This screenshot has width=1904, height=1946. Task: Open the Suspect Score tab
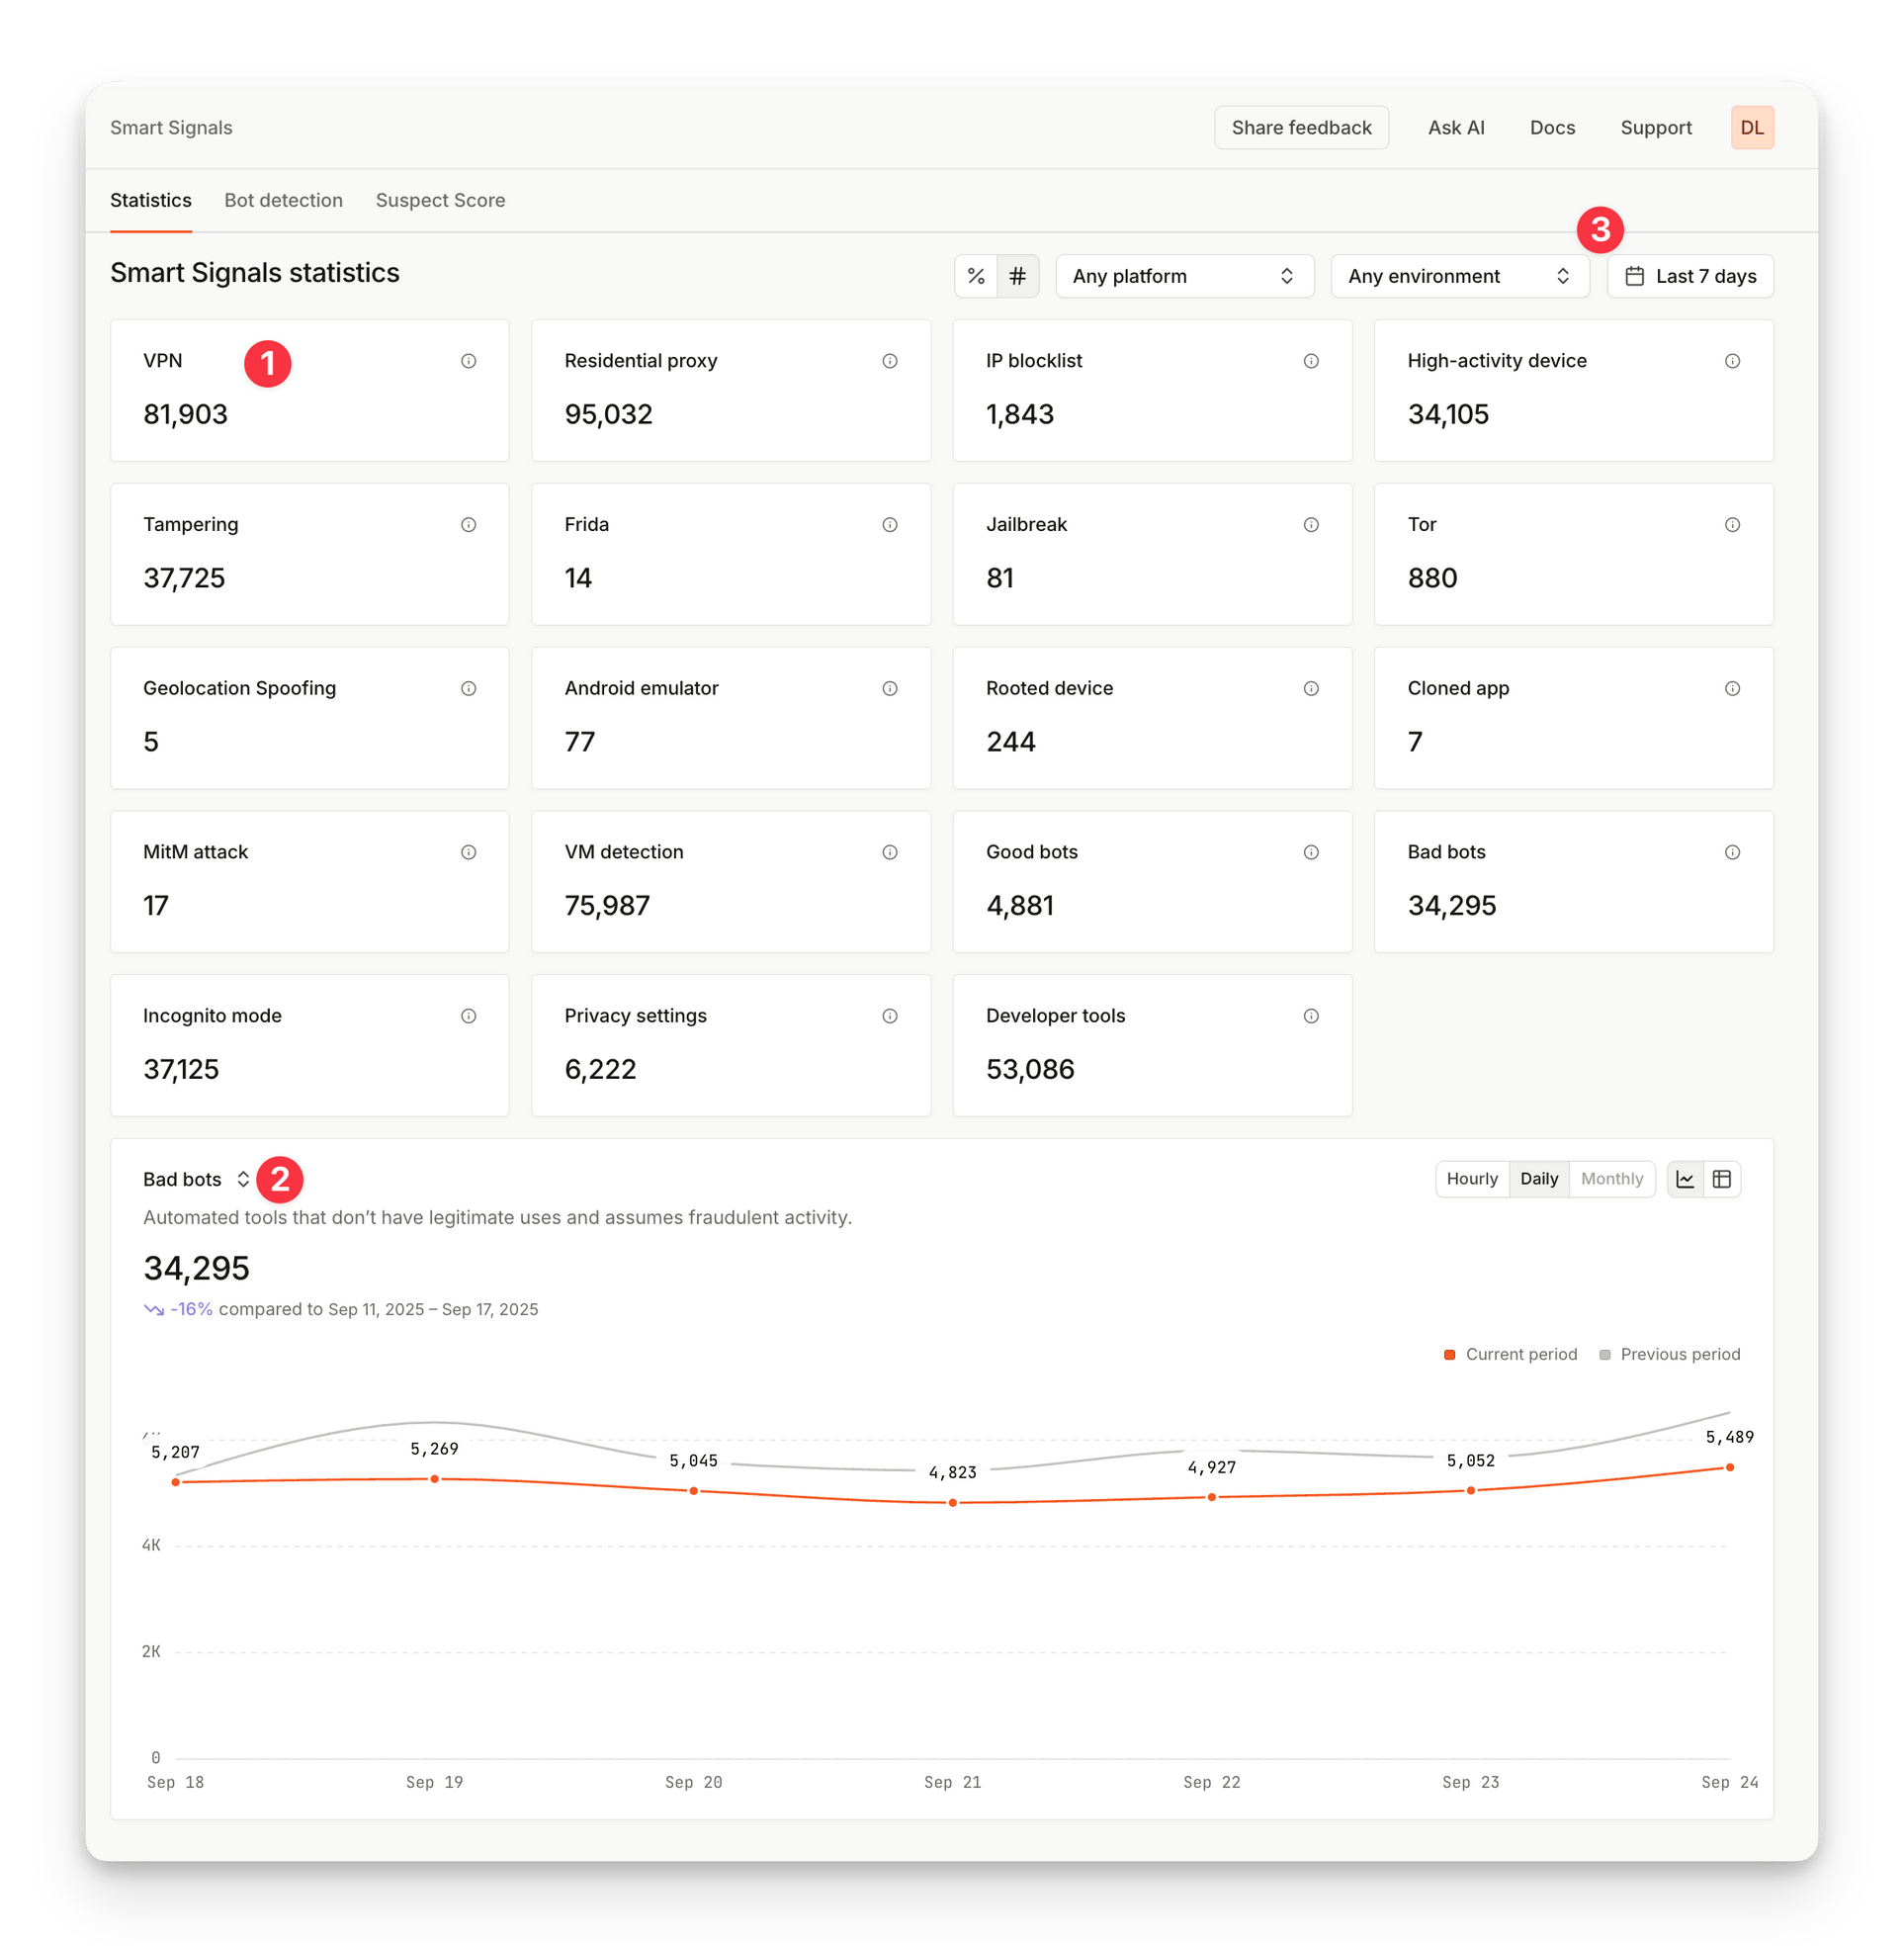[440, 200]
